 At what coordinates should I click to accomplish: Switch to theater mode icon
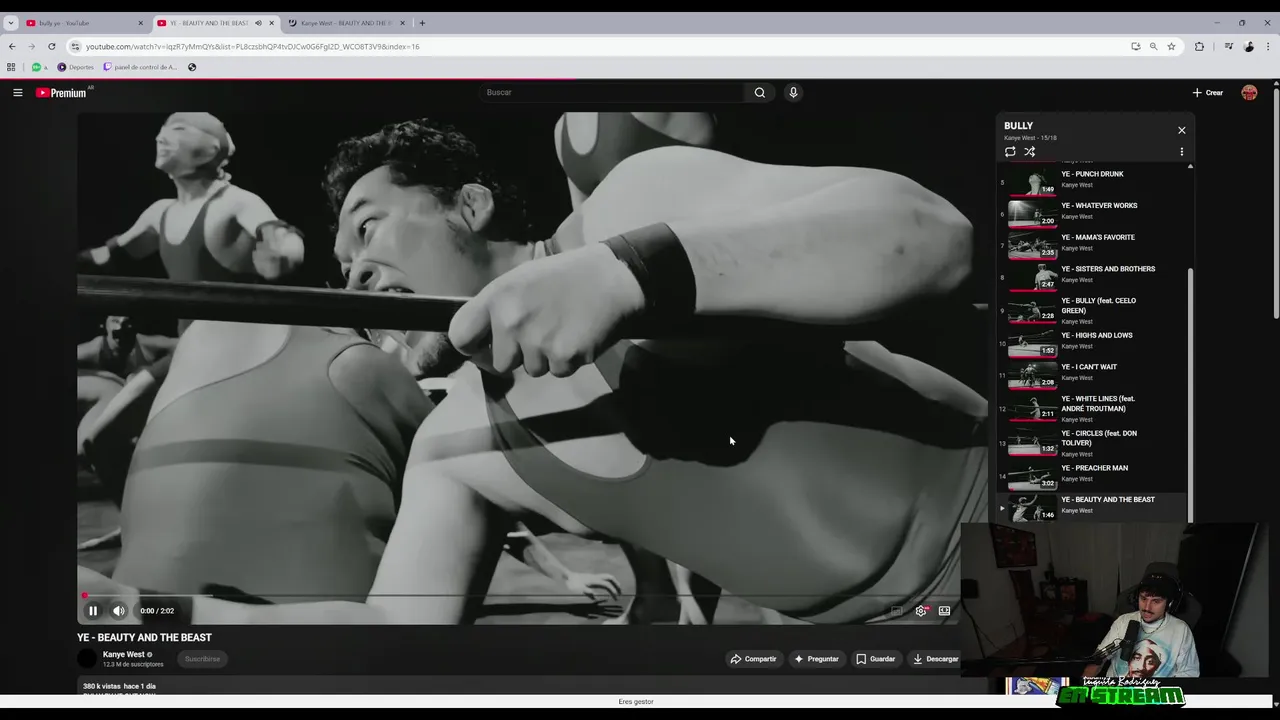(944, 611)
